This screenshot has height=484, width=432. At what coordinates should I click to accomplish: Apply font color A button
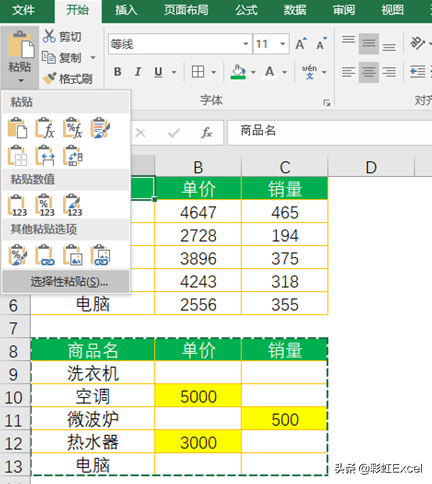pos(270,72)
